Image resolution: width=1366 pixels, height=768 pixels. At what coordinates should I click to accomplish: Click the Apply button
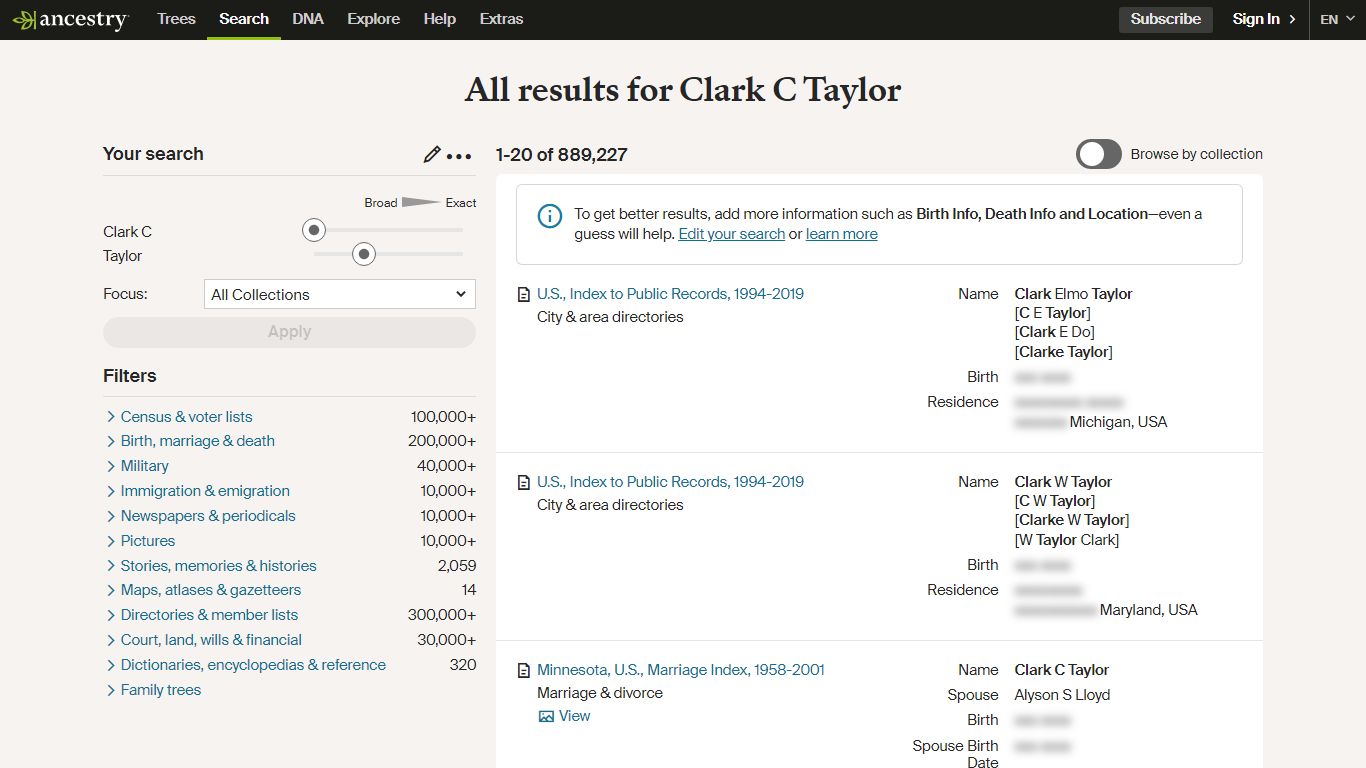coord(289,332)
